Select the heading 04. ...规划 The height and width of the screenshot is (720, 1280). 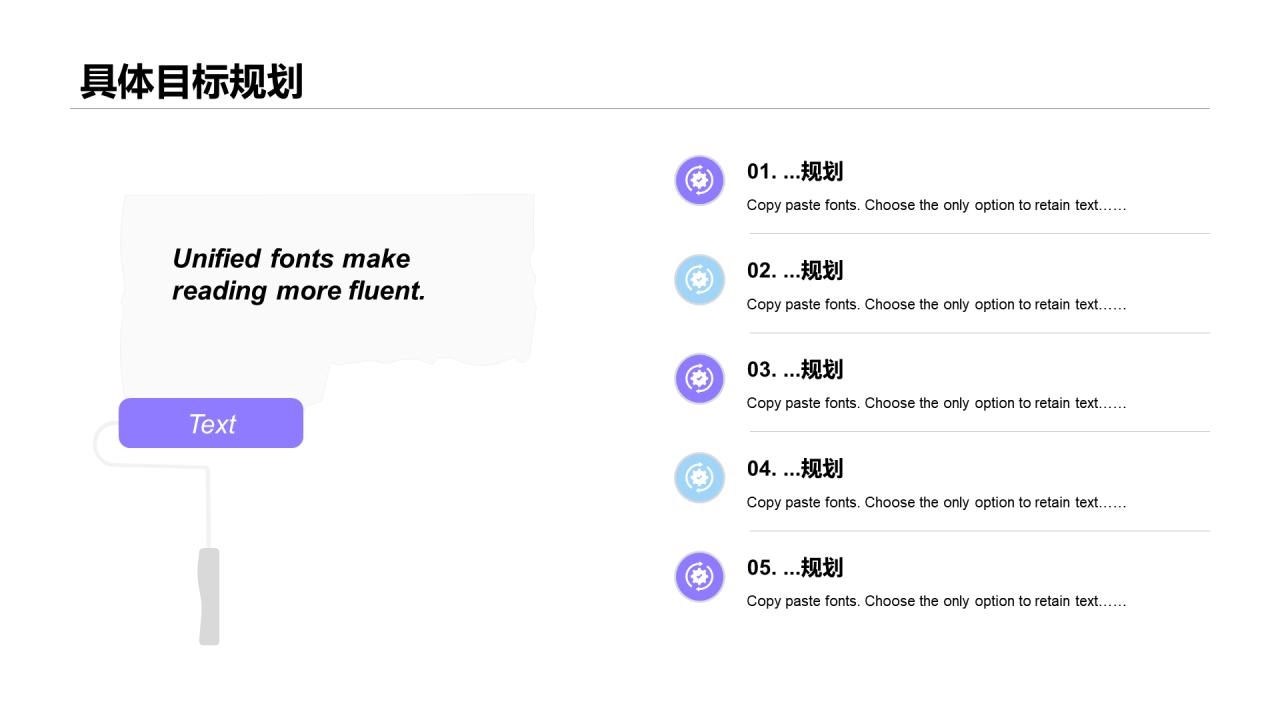(x=795, y=468)
